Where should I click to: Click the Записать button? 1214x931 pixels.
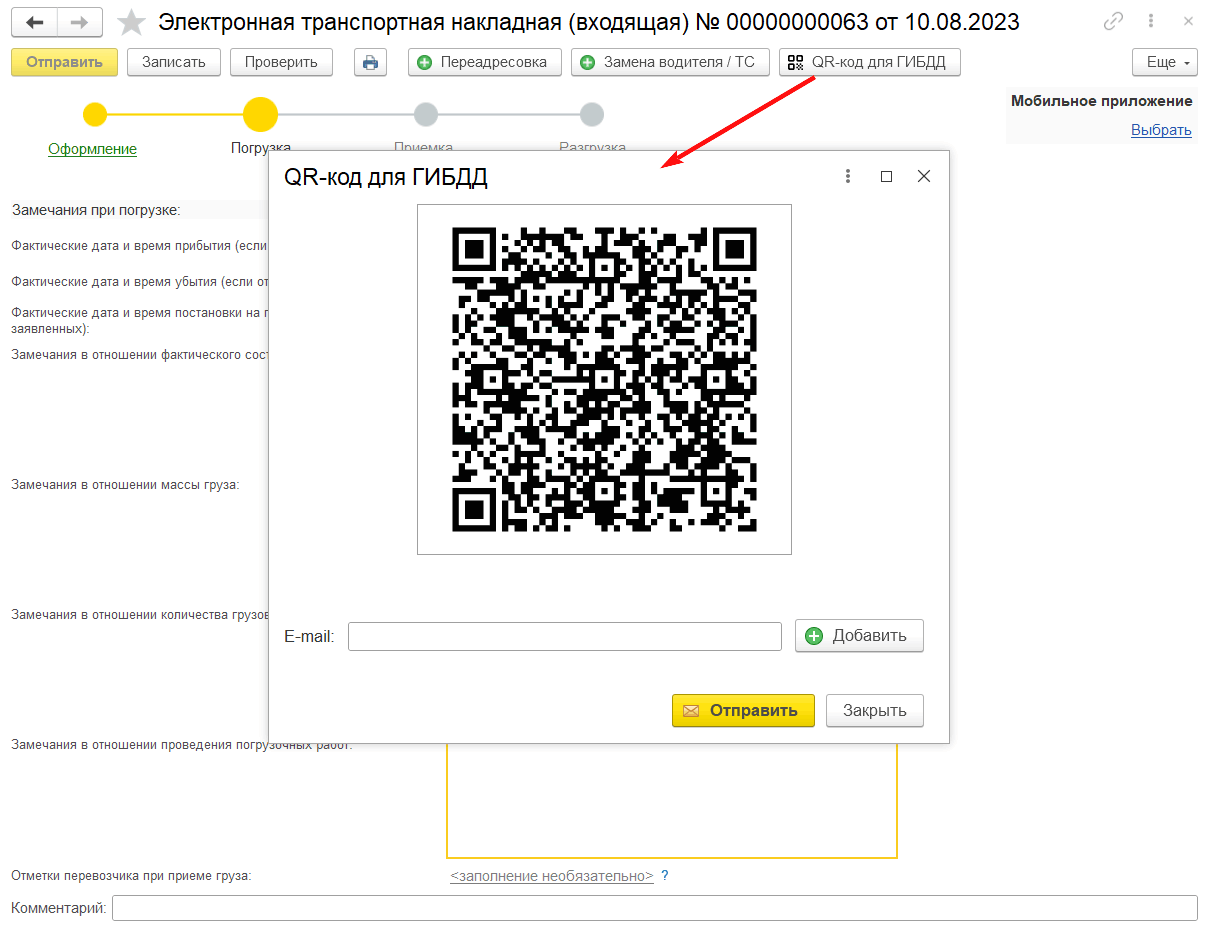[x=174, y=62]
